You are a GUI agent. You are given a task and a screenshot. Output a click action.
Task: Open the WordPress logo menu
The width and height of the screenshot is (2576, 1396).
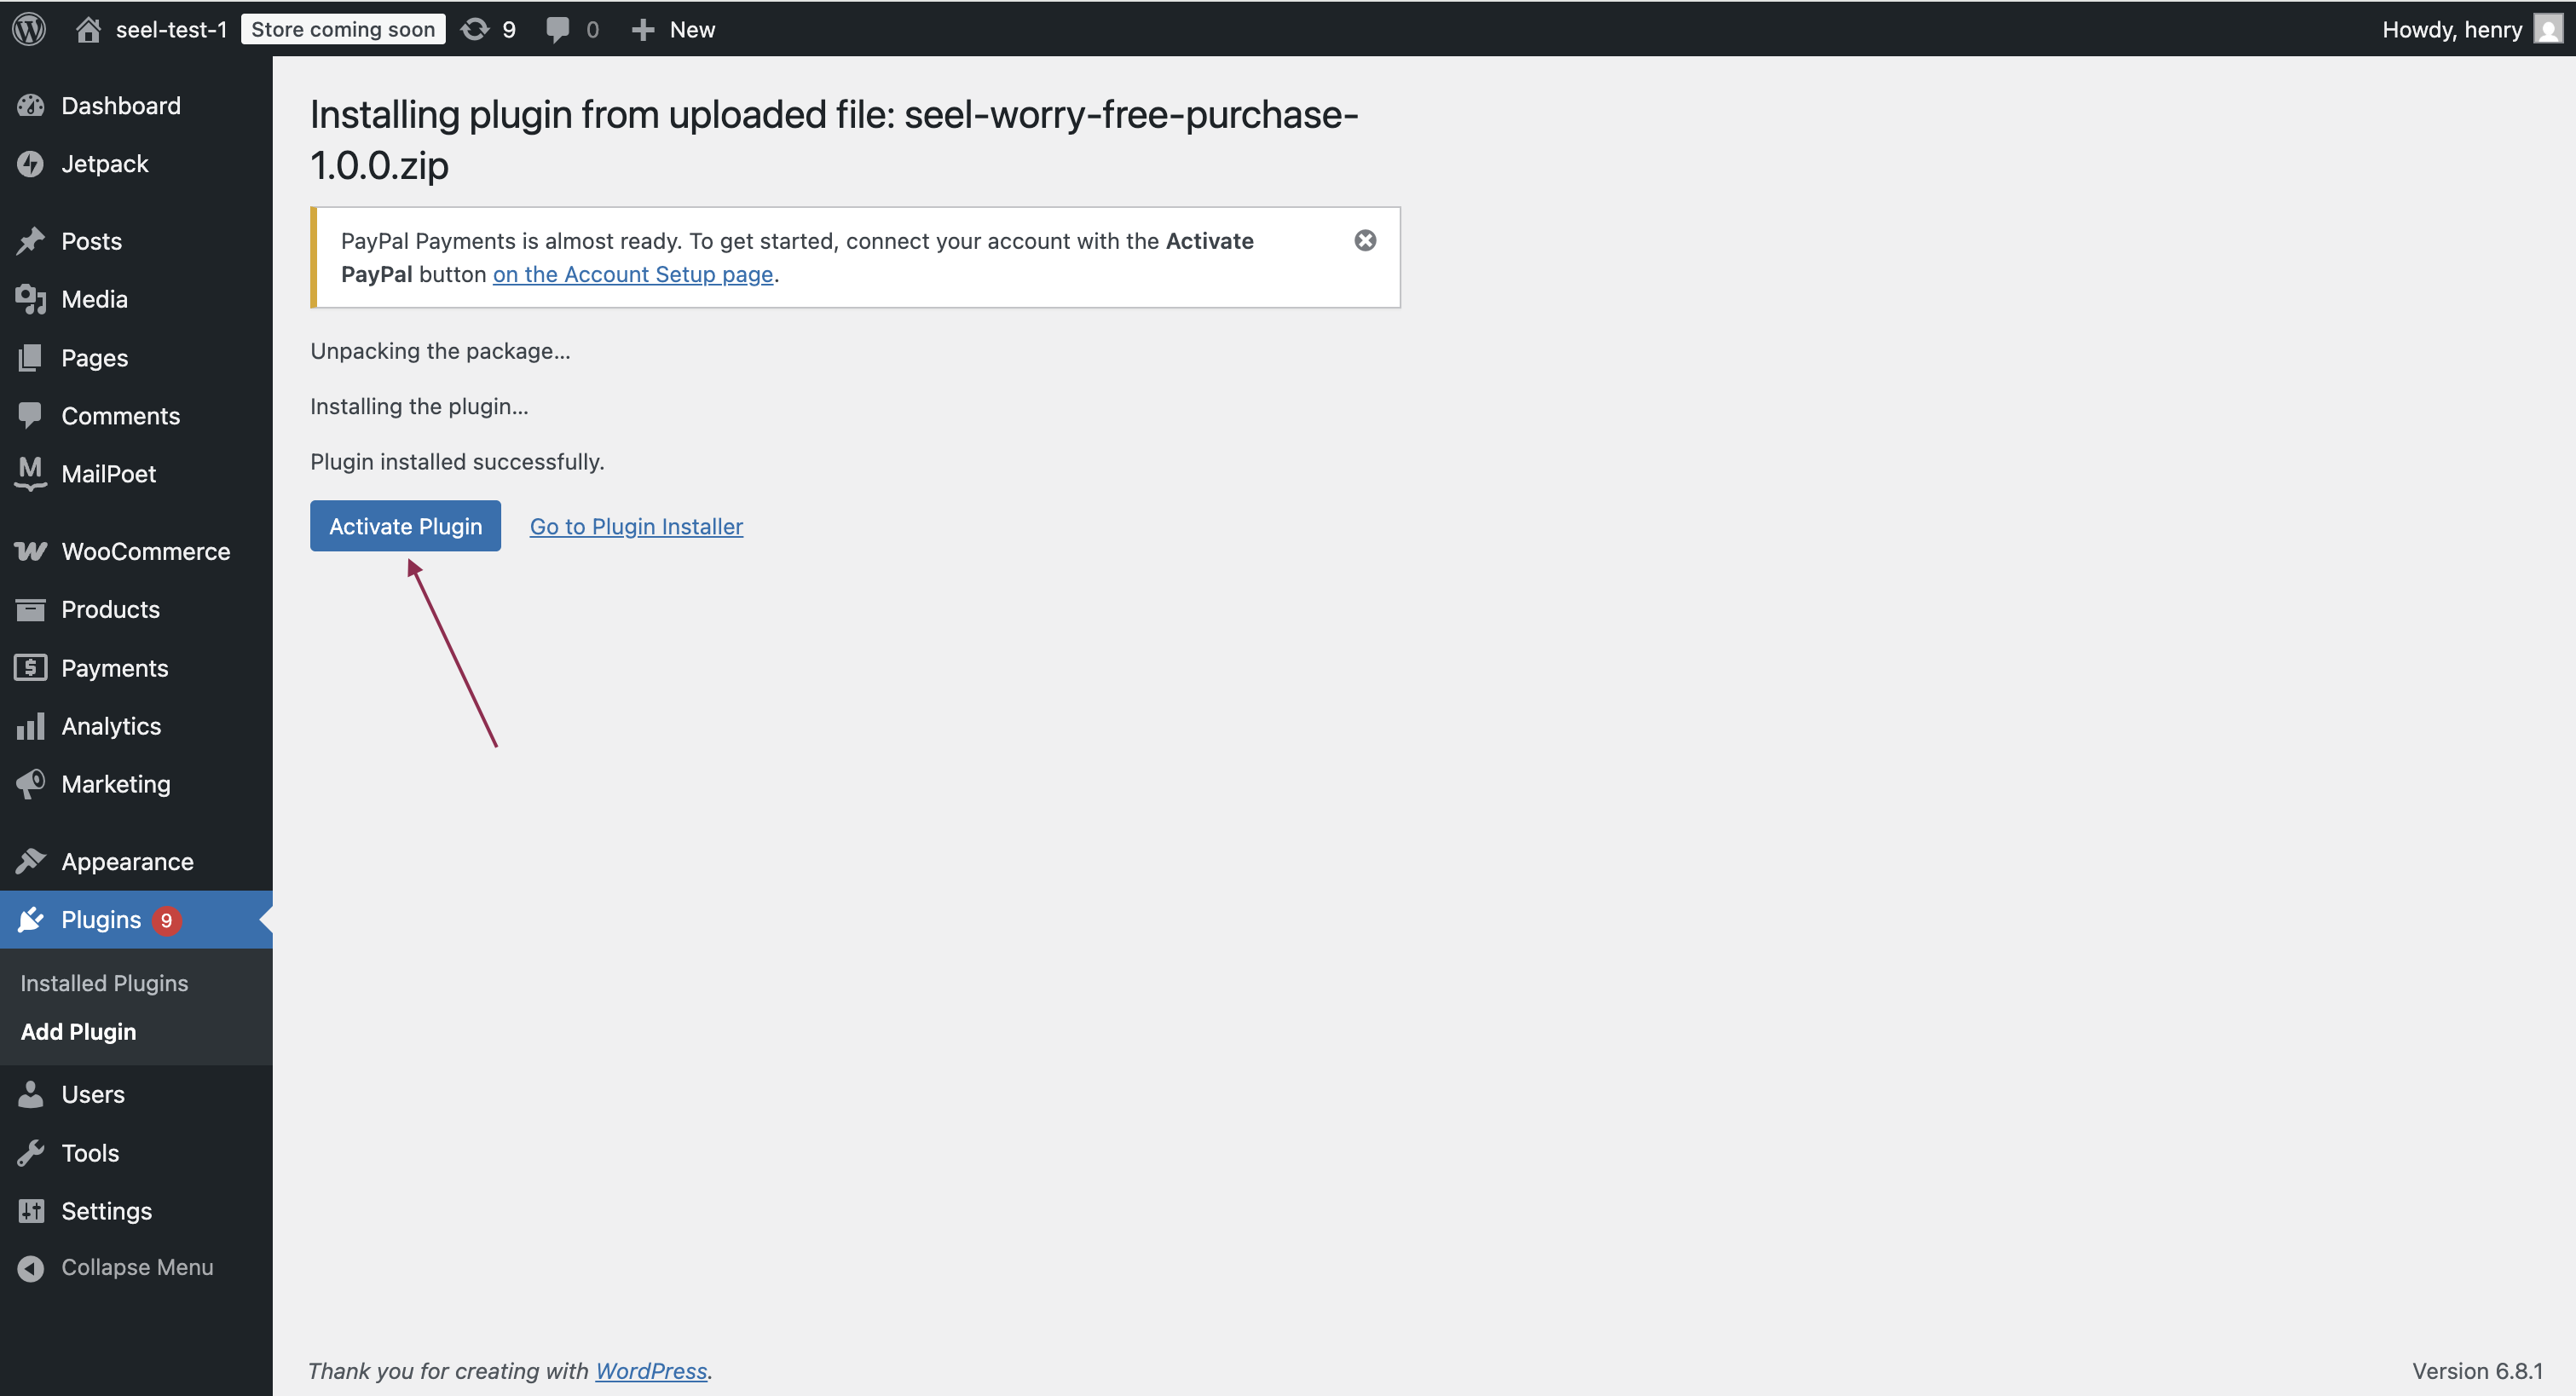pyautogui.click(x=28, y=29)
